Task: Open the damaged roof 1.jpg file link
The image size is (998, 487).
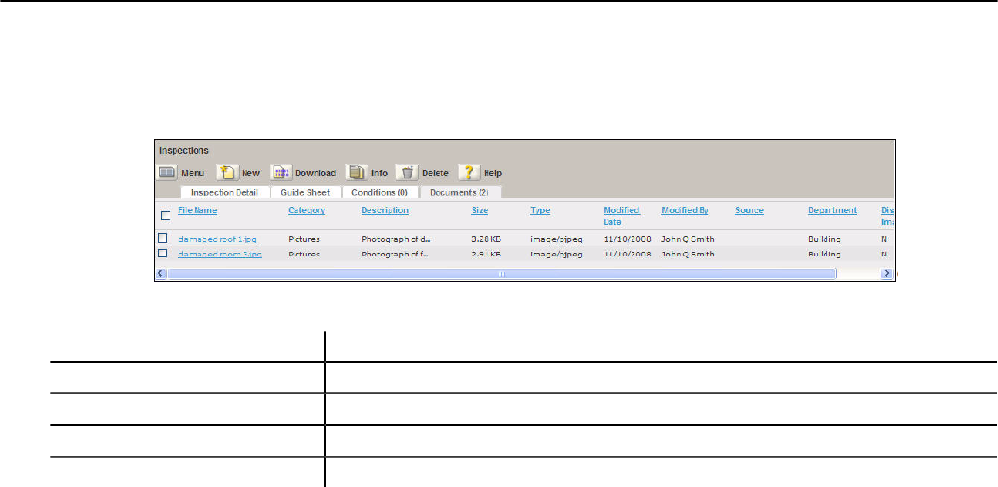Action: click(218, 239)
